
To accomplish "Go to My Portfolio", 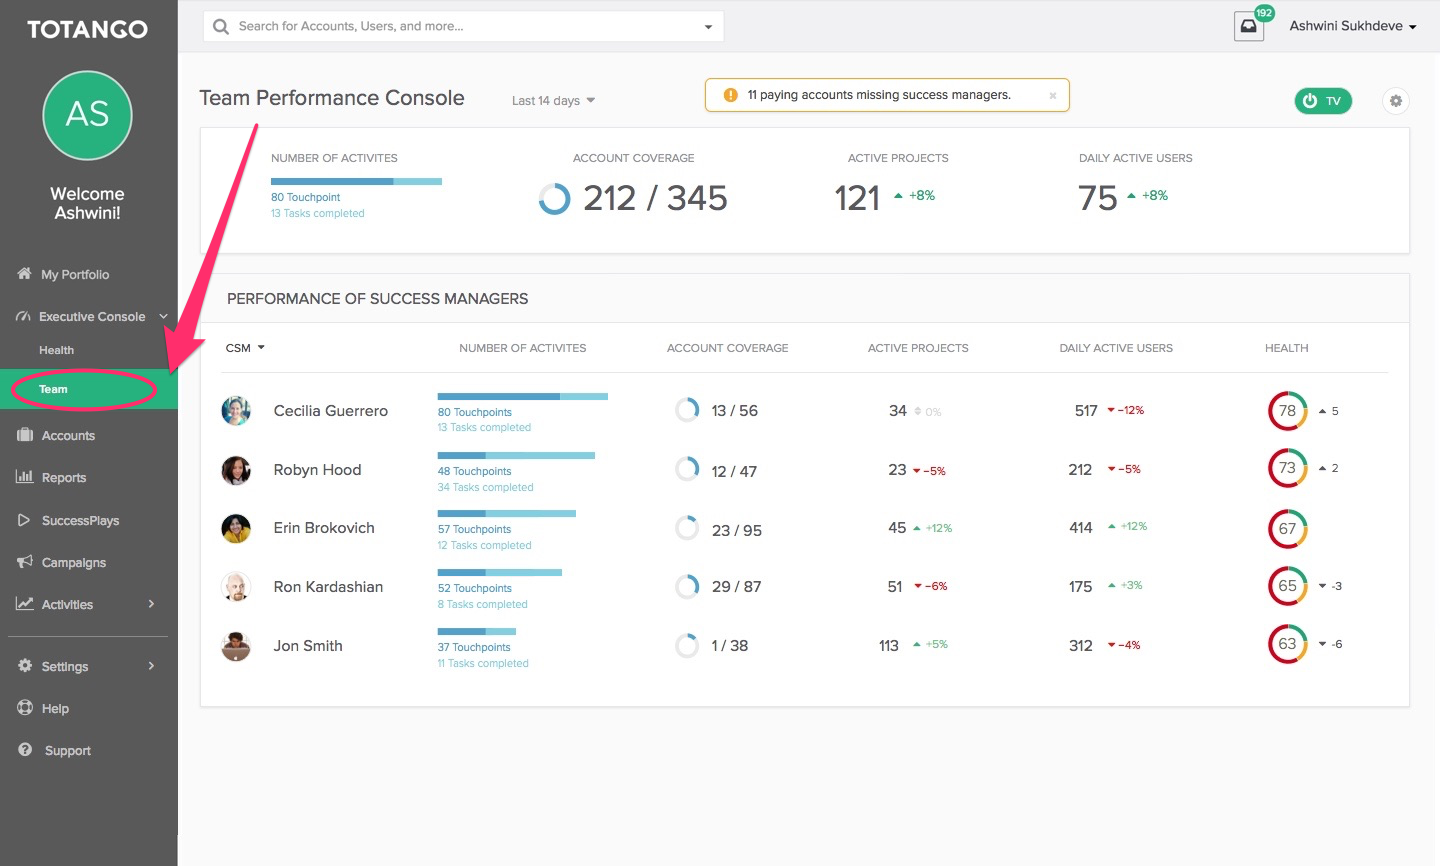I will click(75, 274).
